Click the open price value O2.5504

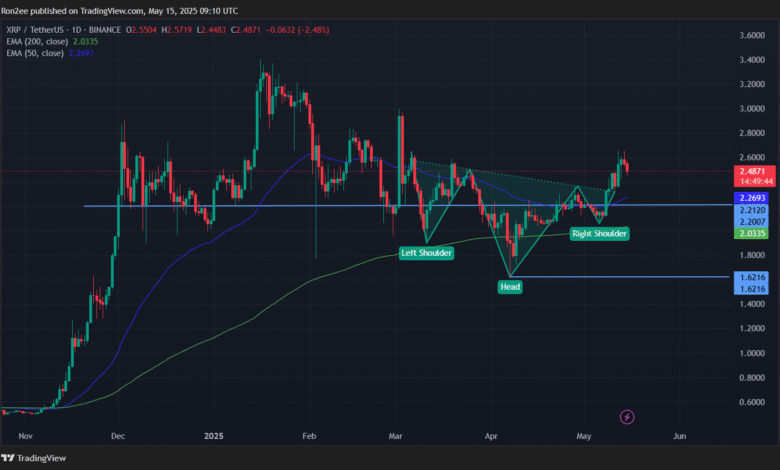point(141,30)
